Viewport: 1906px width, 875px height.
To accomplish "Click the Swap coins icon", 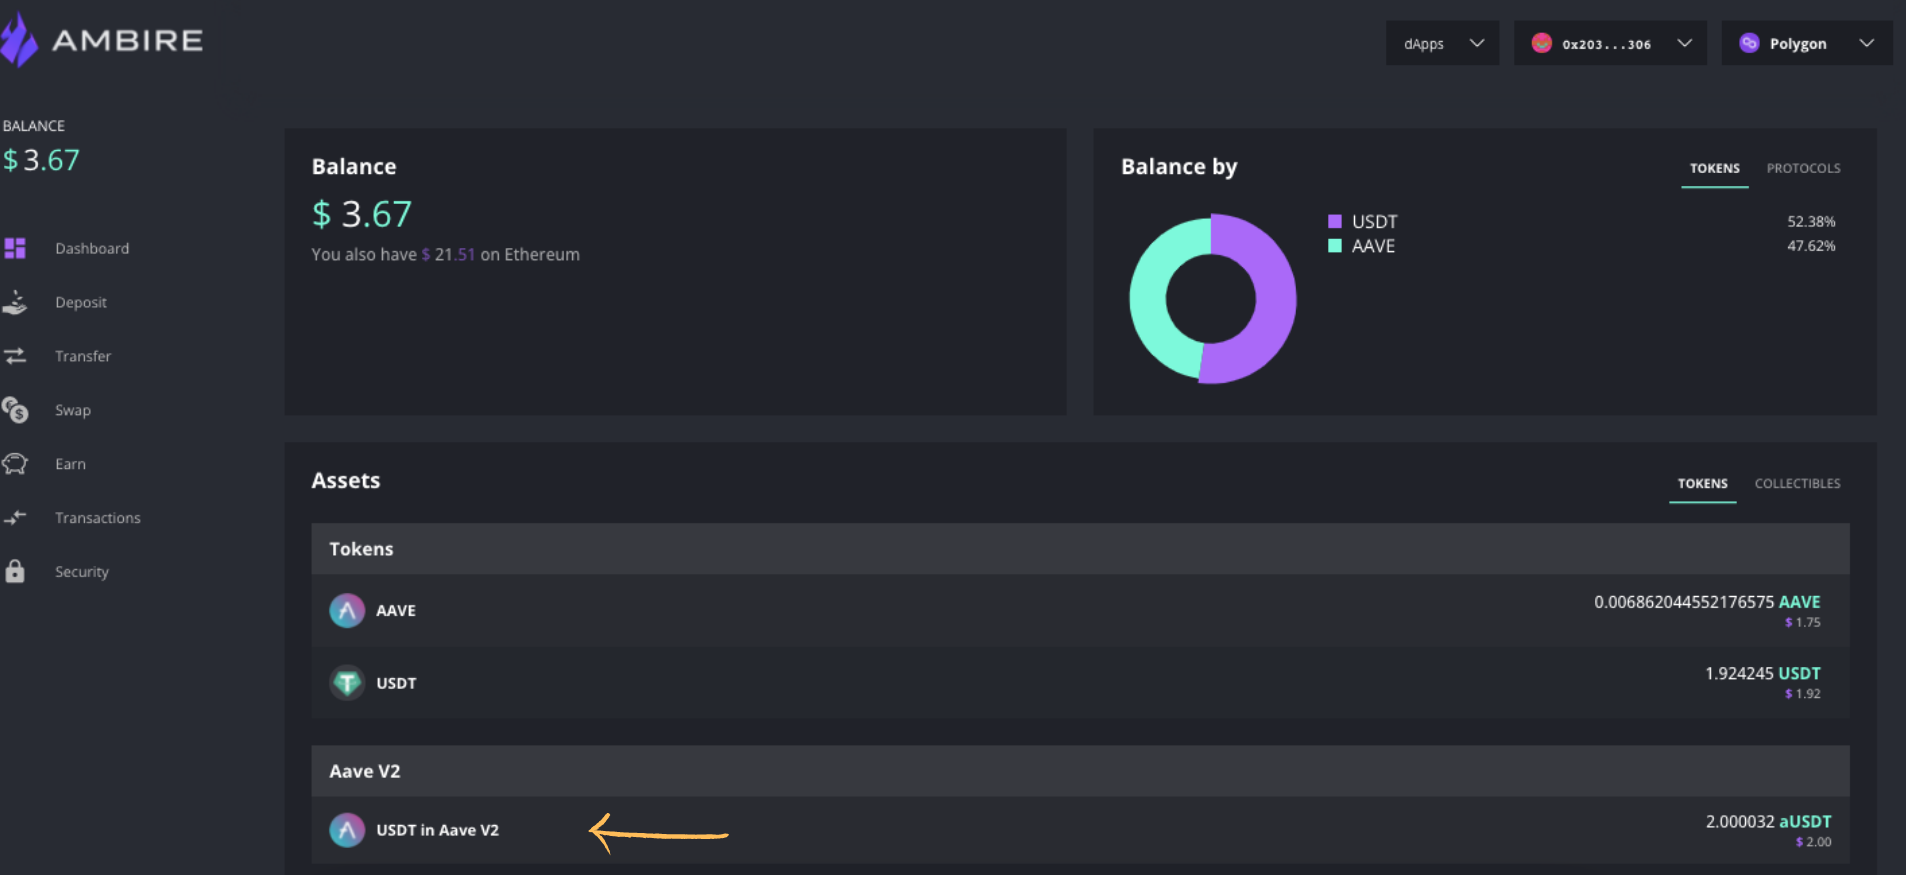I will 15,410.
